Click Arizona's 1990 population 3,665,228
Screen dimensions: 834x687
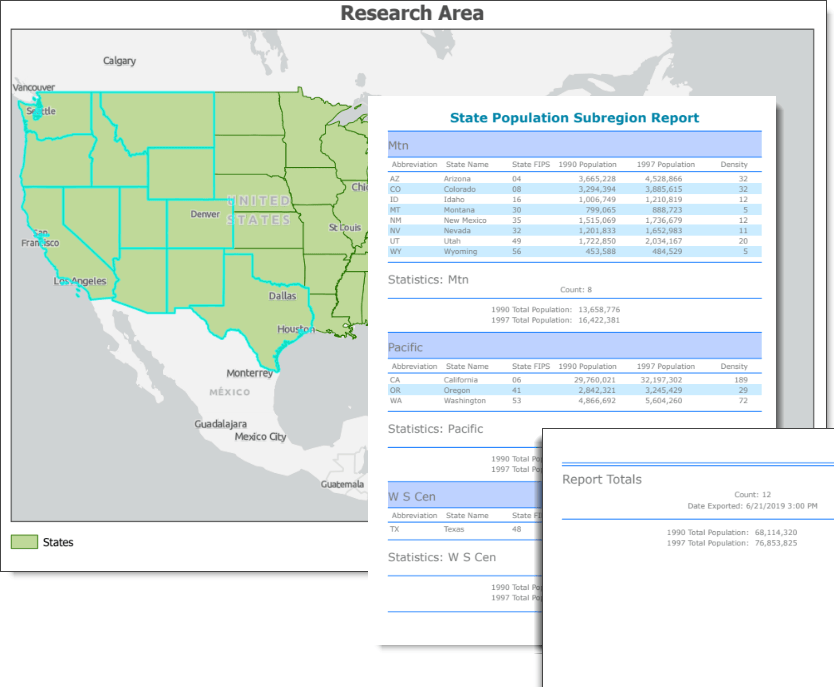[597, 179]
